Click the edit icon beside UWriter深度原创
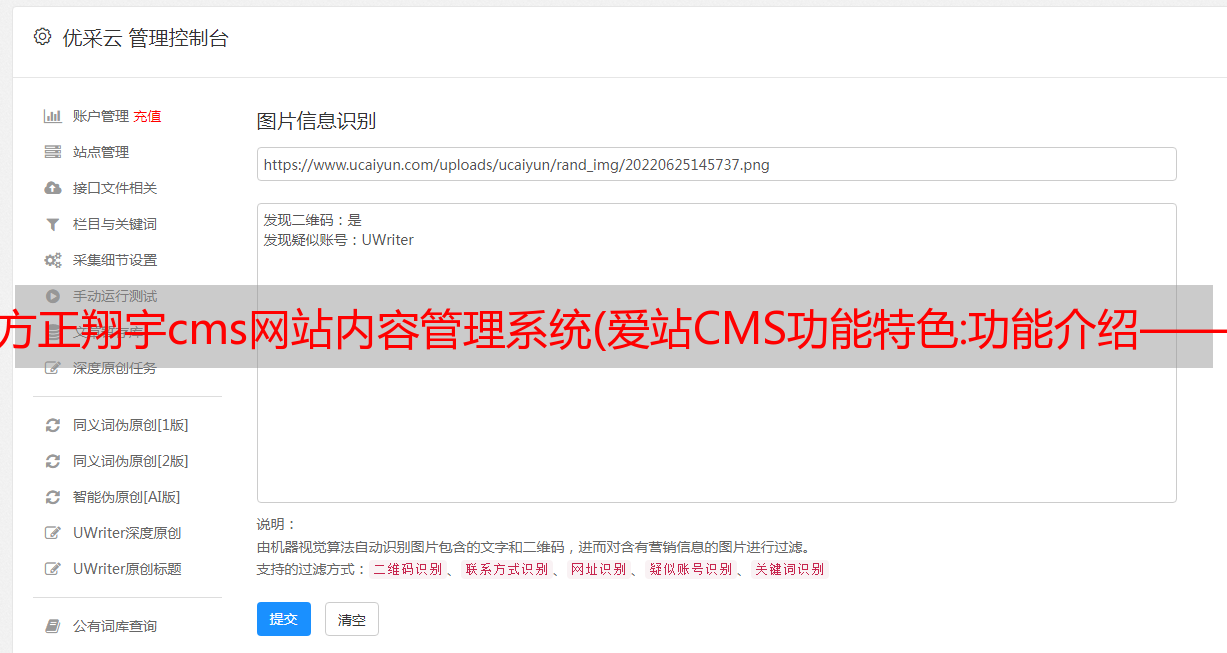 pos(53,533)
